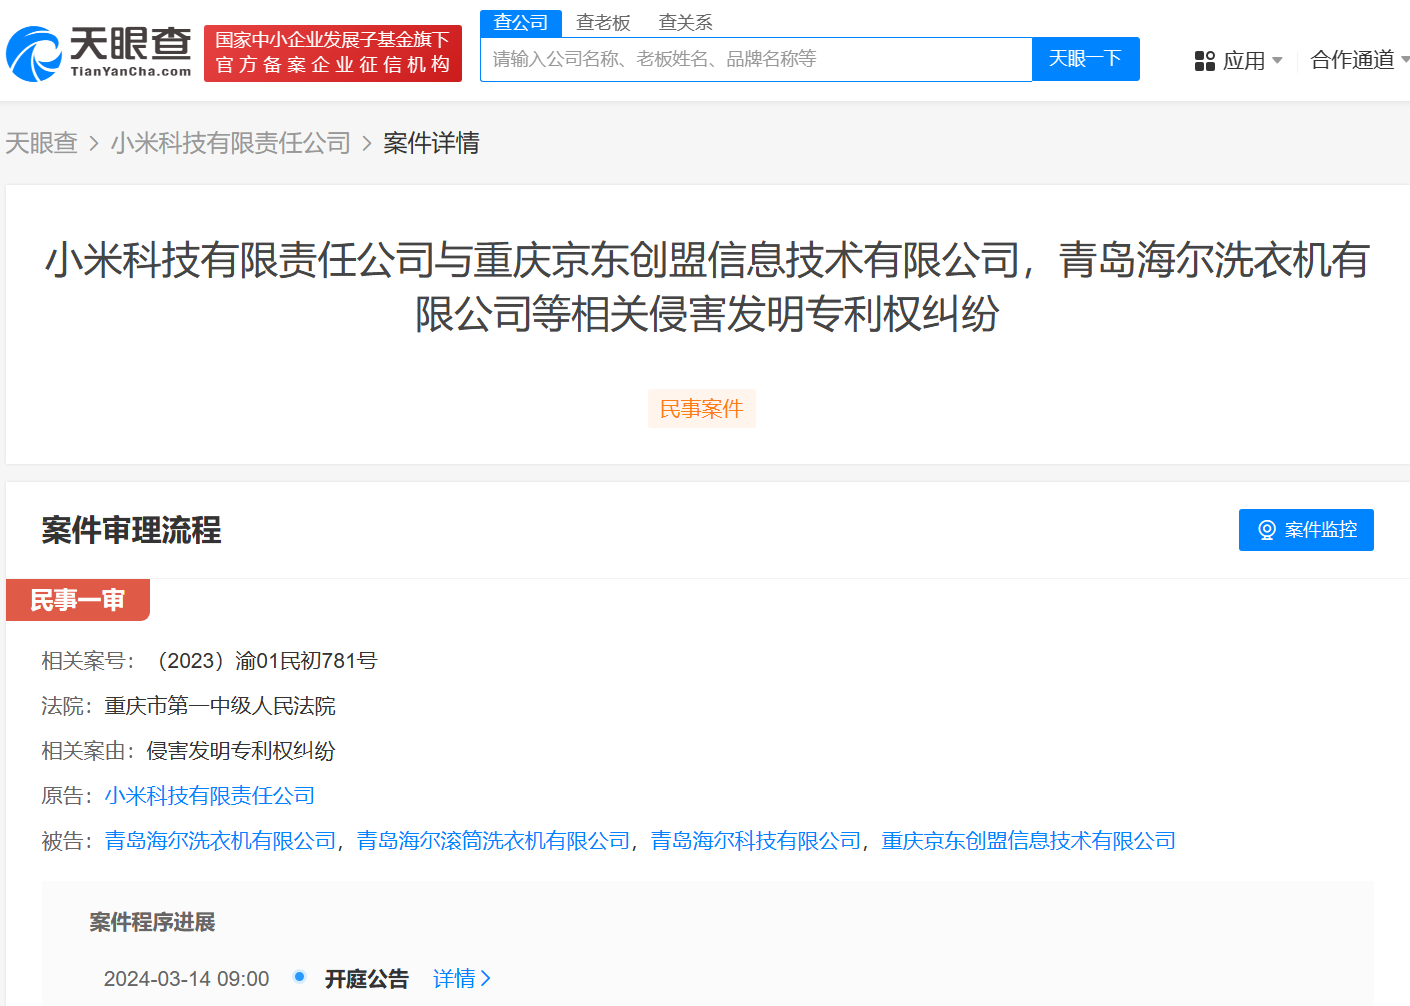Viewport: 1410px width, 1006px height.
Task: Expand the 合作通道 dropdown
Action: tap(1360, 60)
